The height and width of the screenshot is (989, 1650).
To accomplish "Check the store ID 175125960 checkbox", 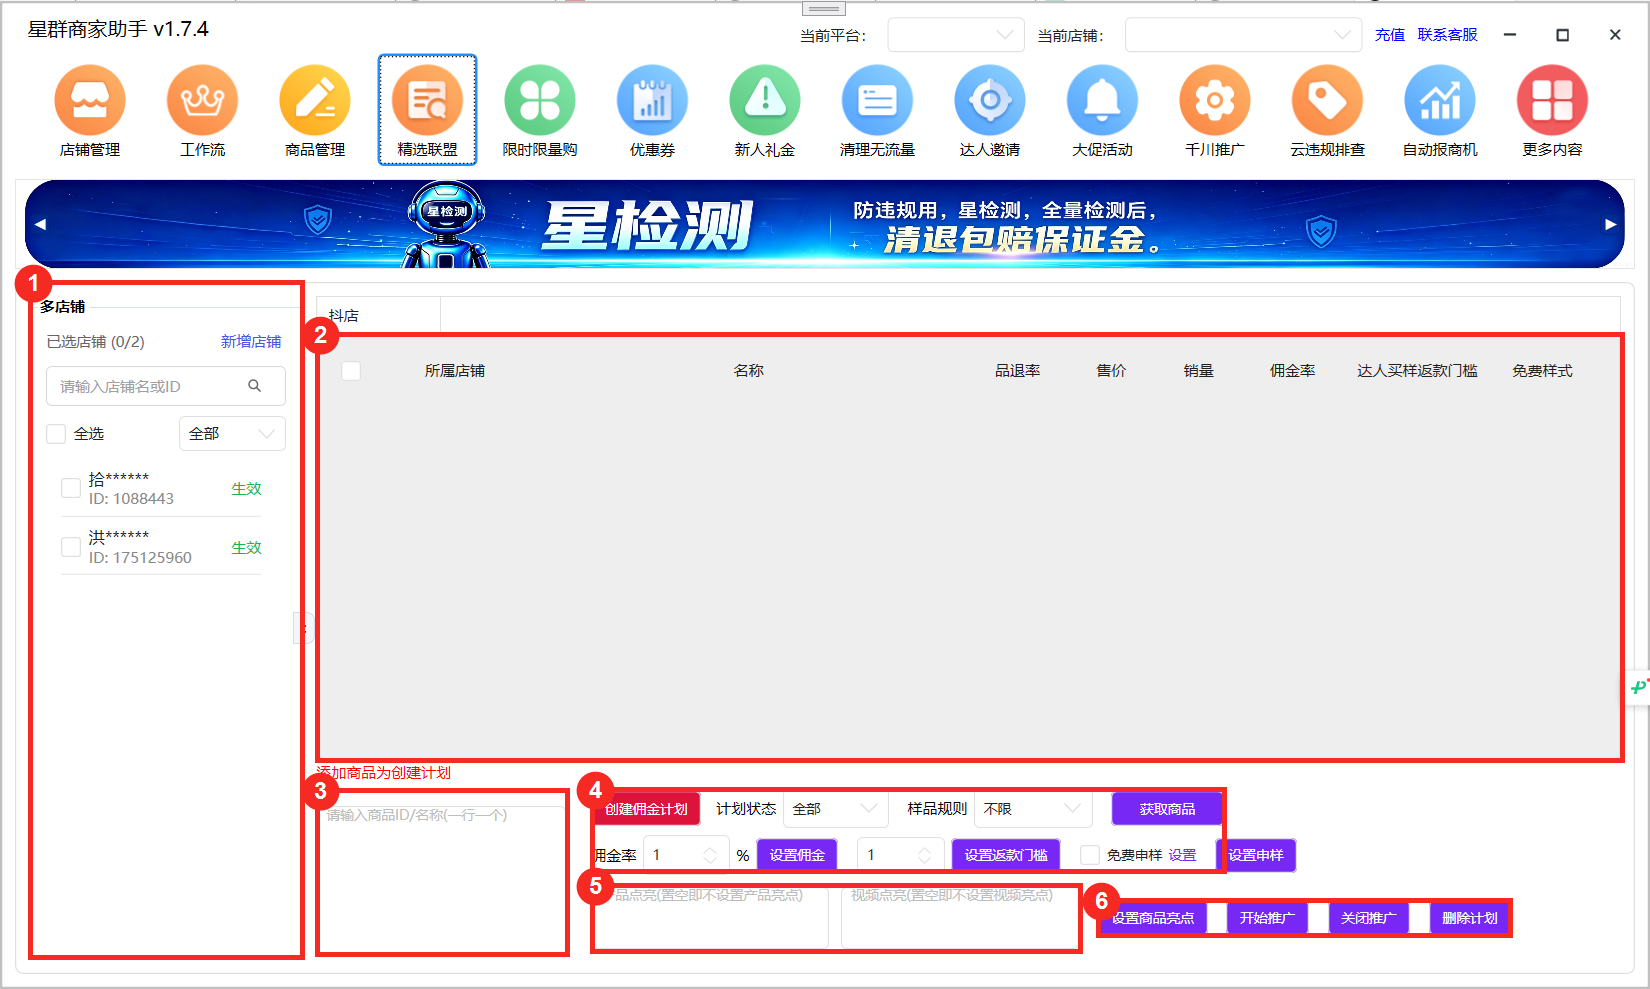I will click(x=71, y=547).
